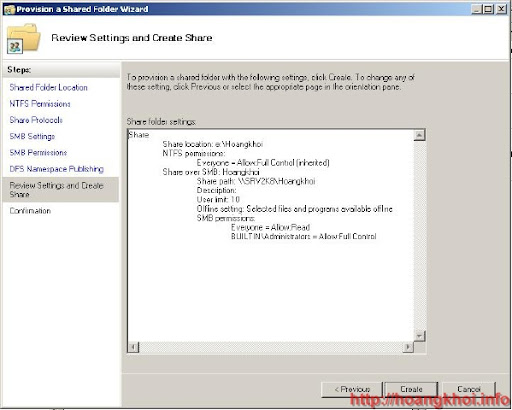Click the Share path \\SRV2K8\Hoangkhoi line
The image size is (512, 410).
256,181
